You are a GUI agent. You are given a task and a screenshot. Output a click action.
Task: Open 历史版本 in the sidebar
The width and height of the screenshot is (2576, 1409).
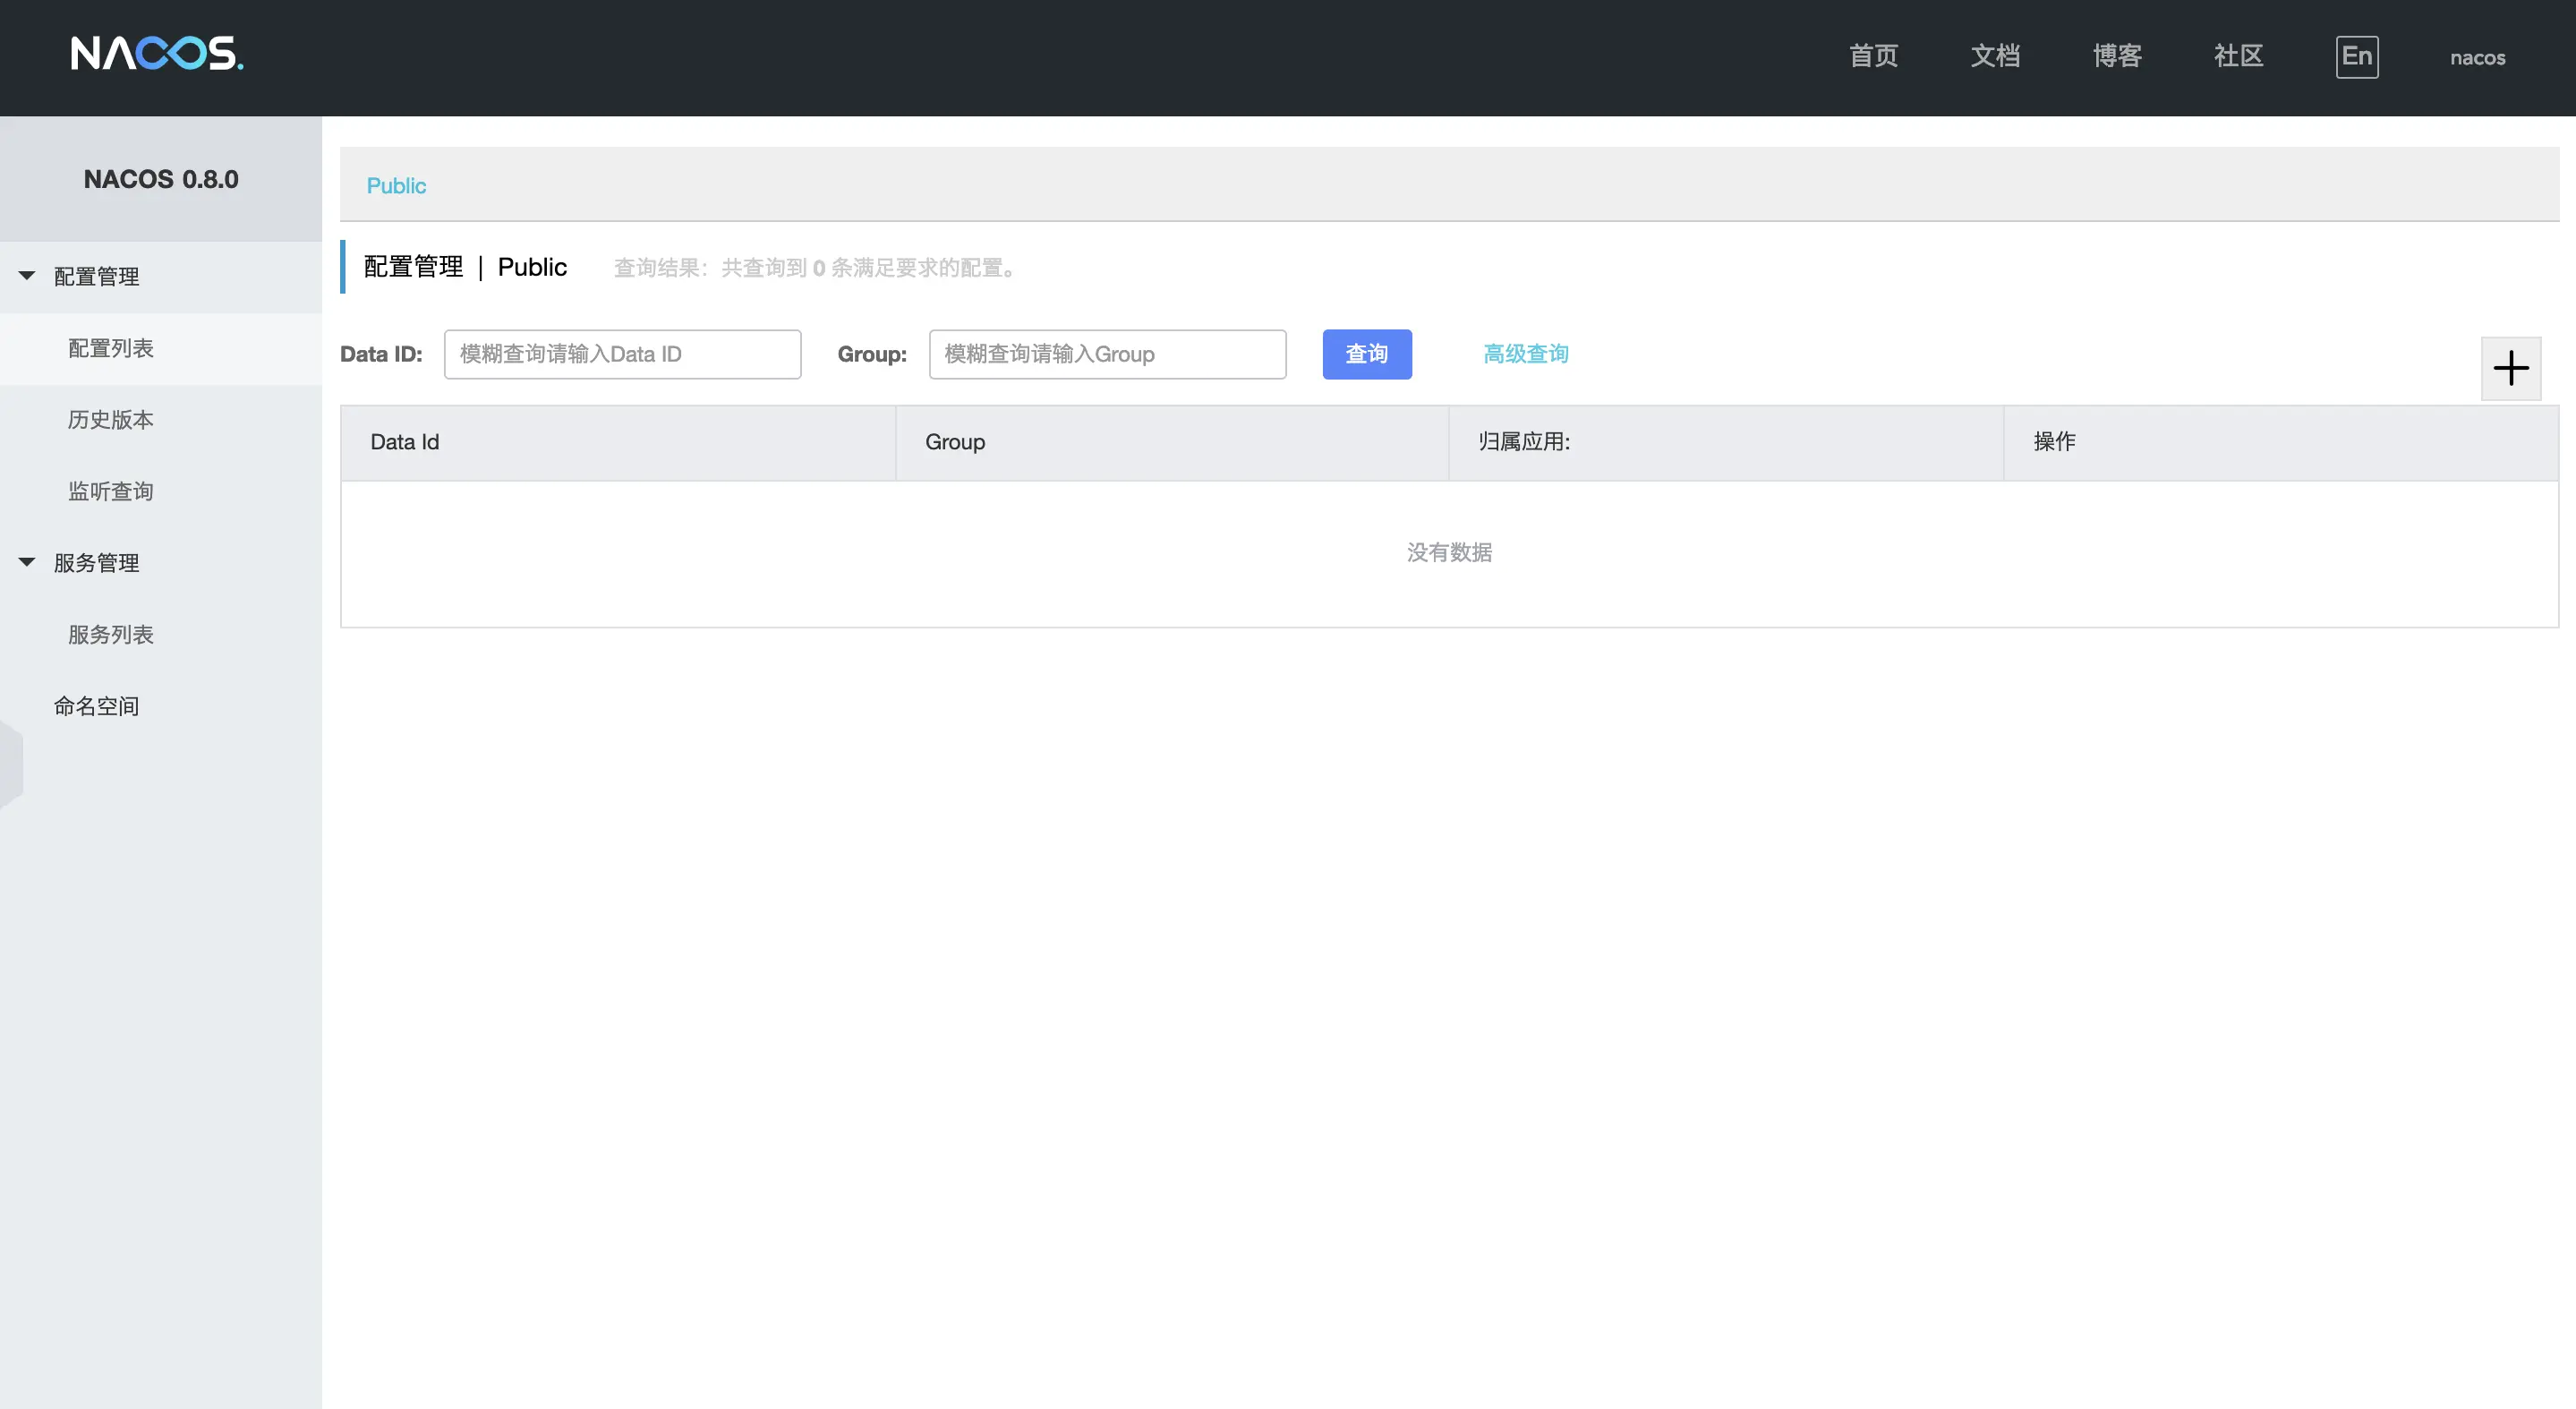click(111, 420)
